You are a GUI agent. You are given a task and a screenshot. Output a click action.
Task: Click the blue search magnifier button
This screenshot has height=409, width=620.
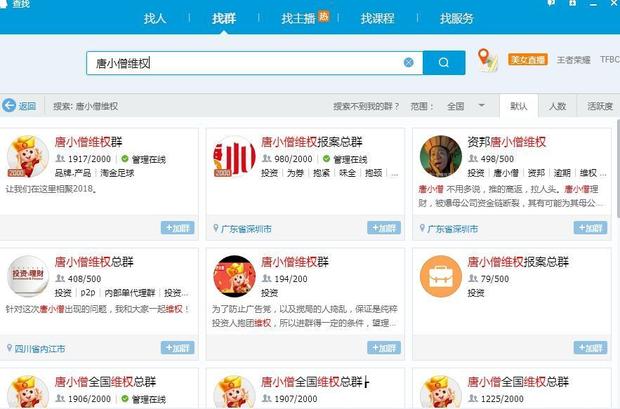click(444, 62)
